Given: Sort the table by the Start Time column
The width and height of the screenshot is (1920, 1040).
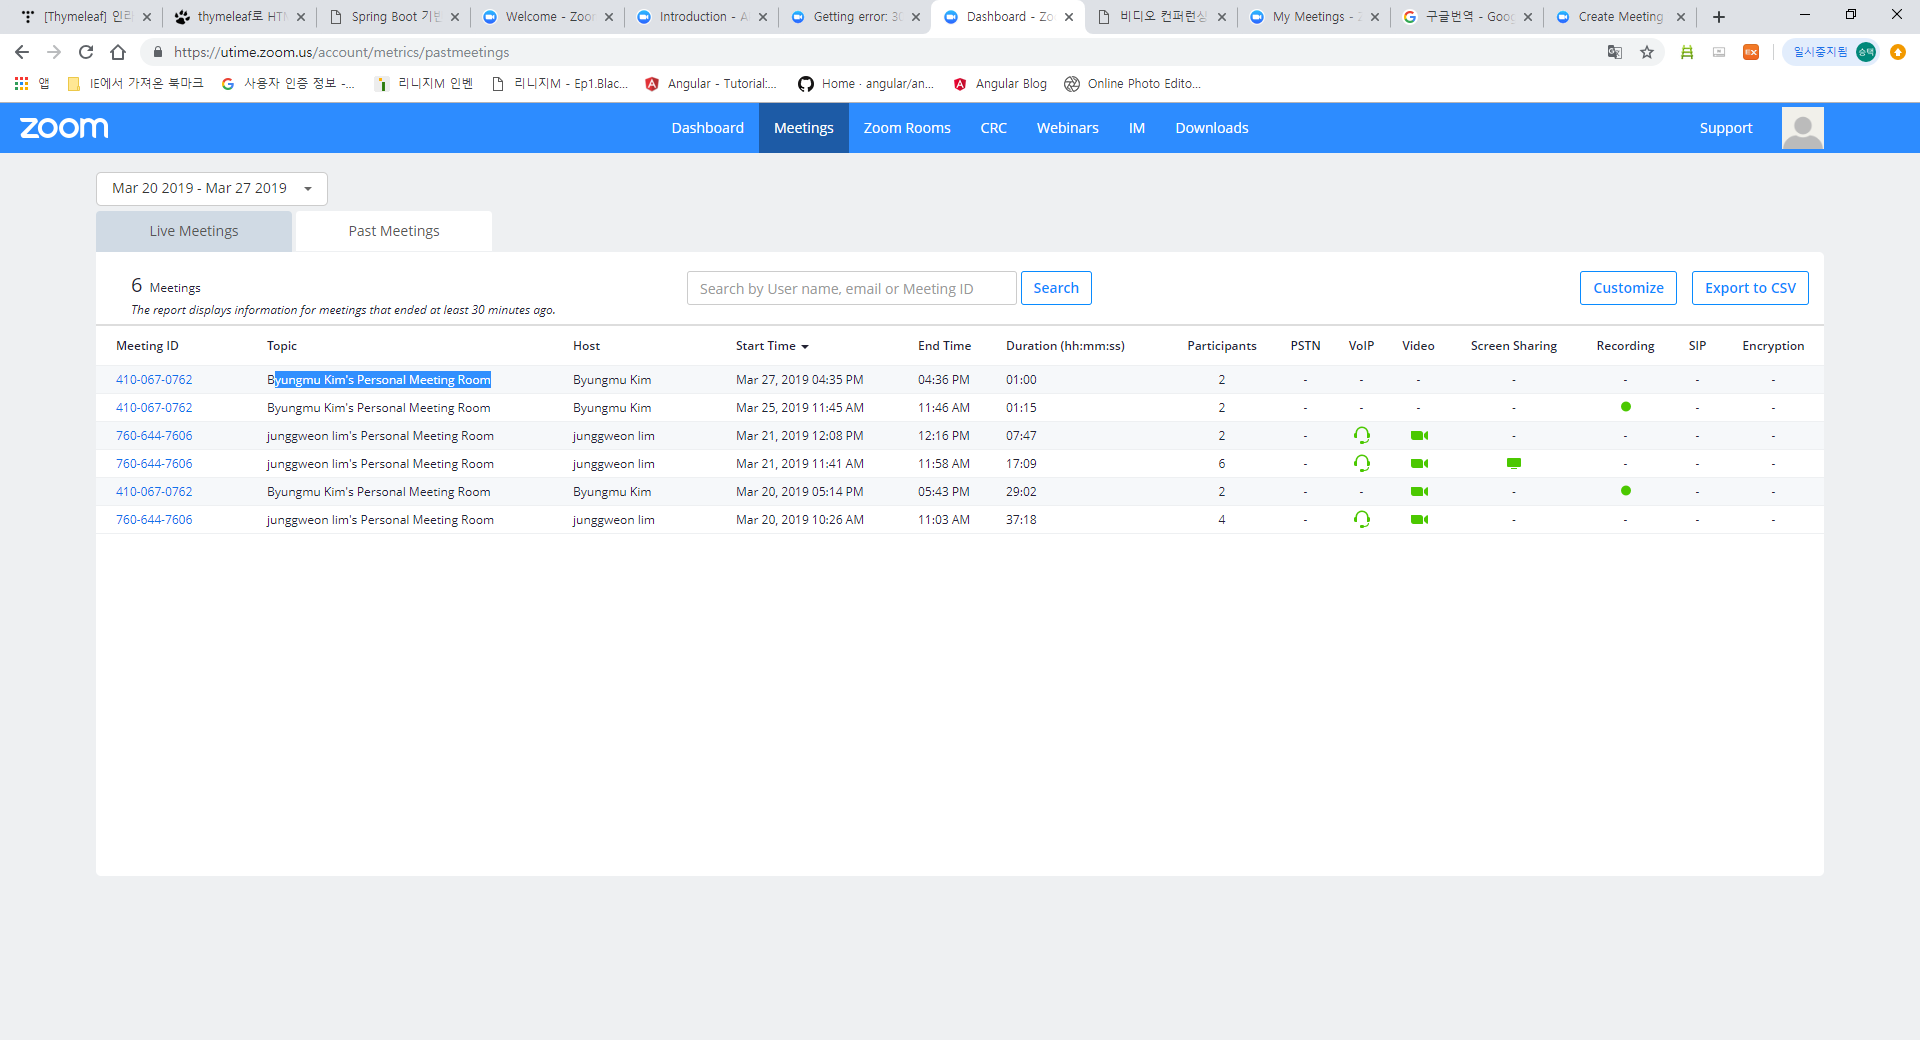Looking at the screenshot, I should point(772,346).
